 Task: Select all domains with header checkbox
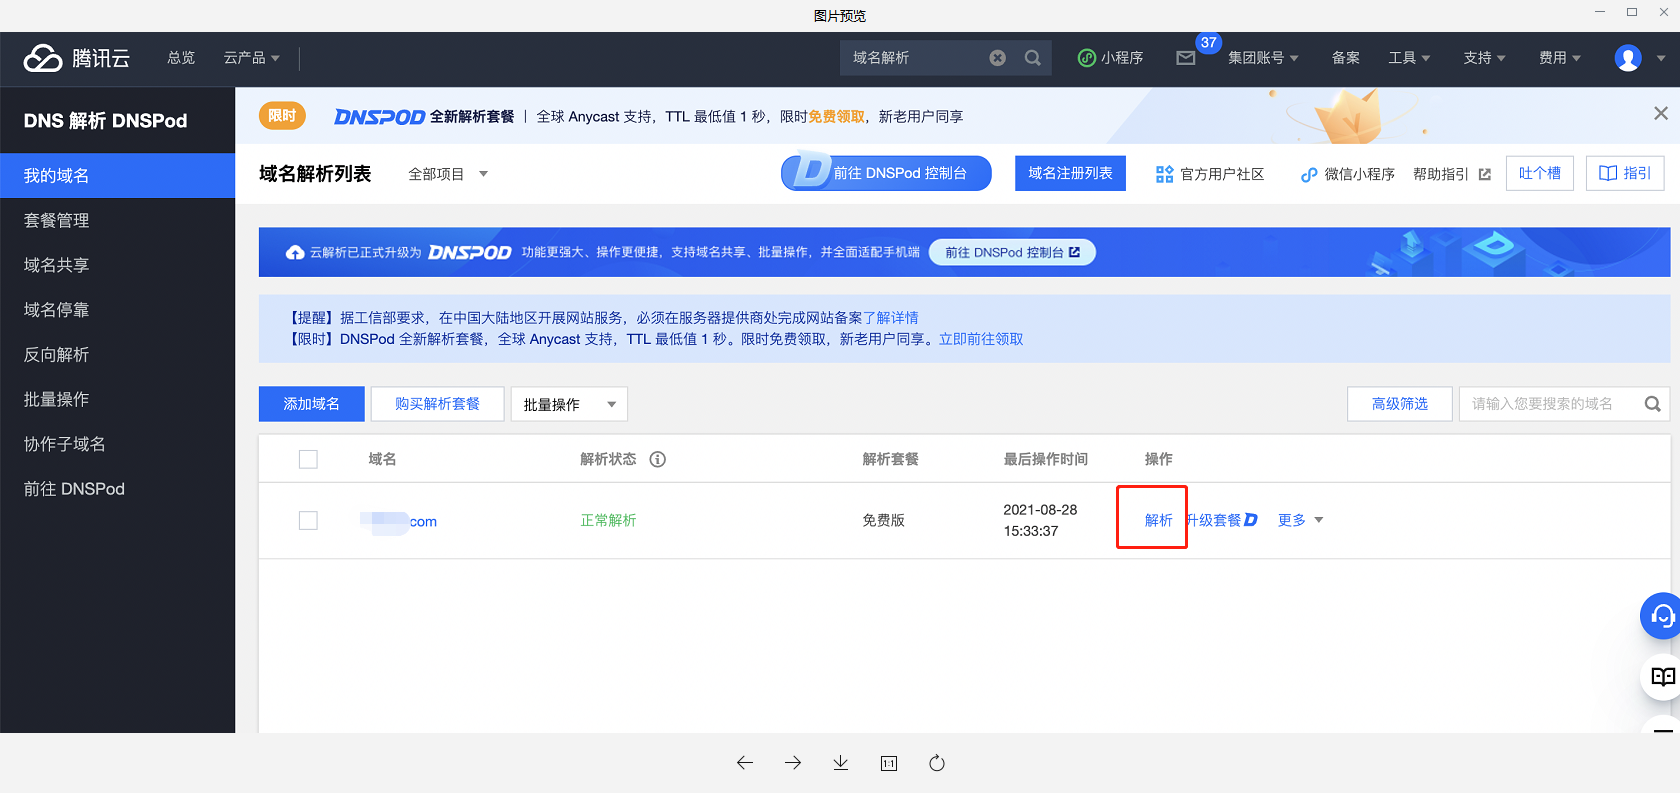pos(308,459)
